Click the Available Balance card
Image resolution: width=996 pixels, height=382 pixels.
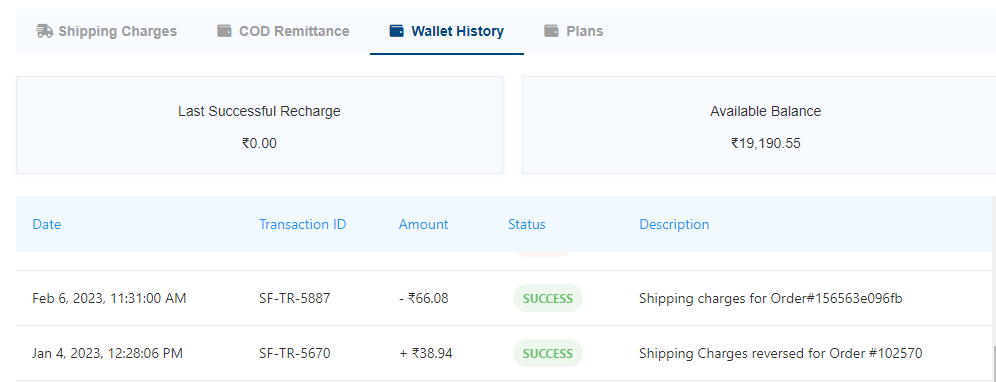click(759, 125)
